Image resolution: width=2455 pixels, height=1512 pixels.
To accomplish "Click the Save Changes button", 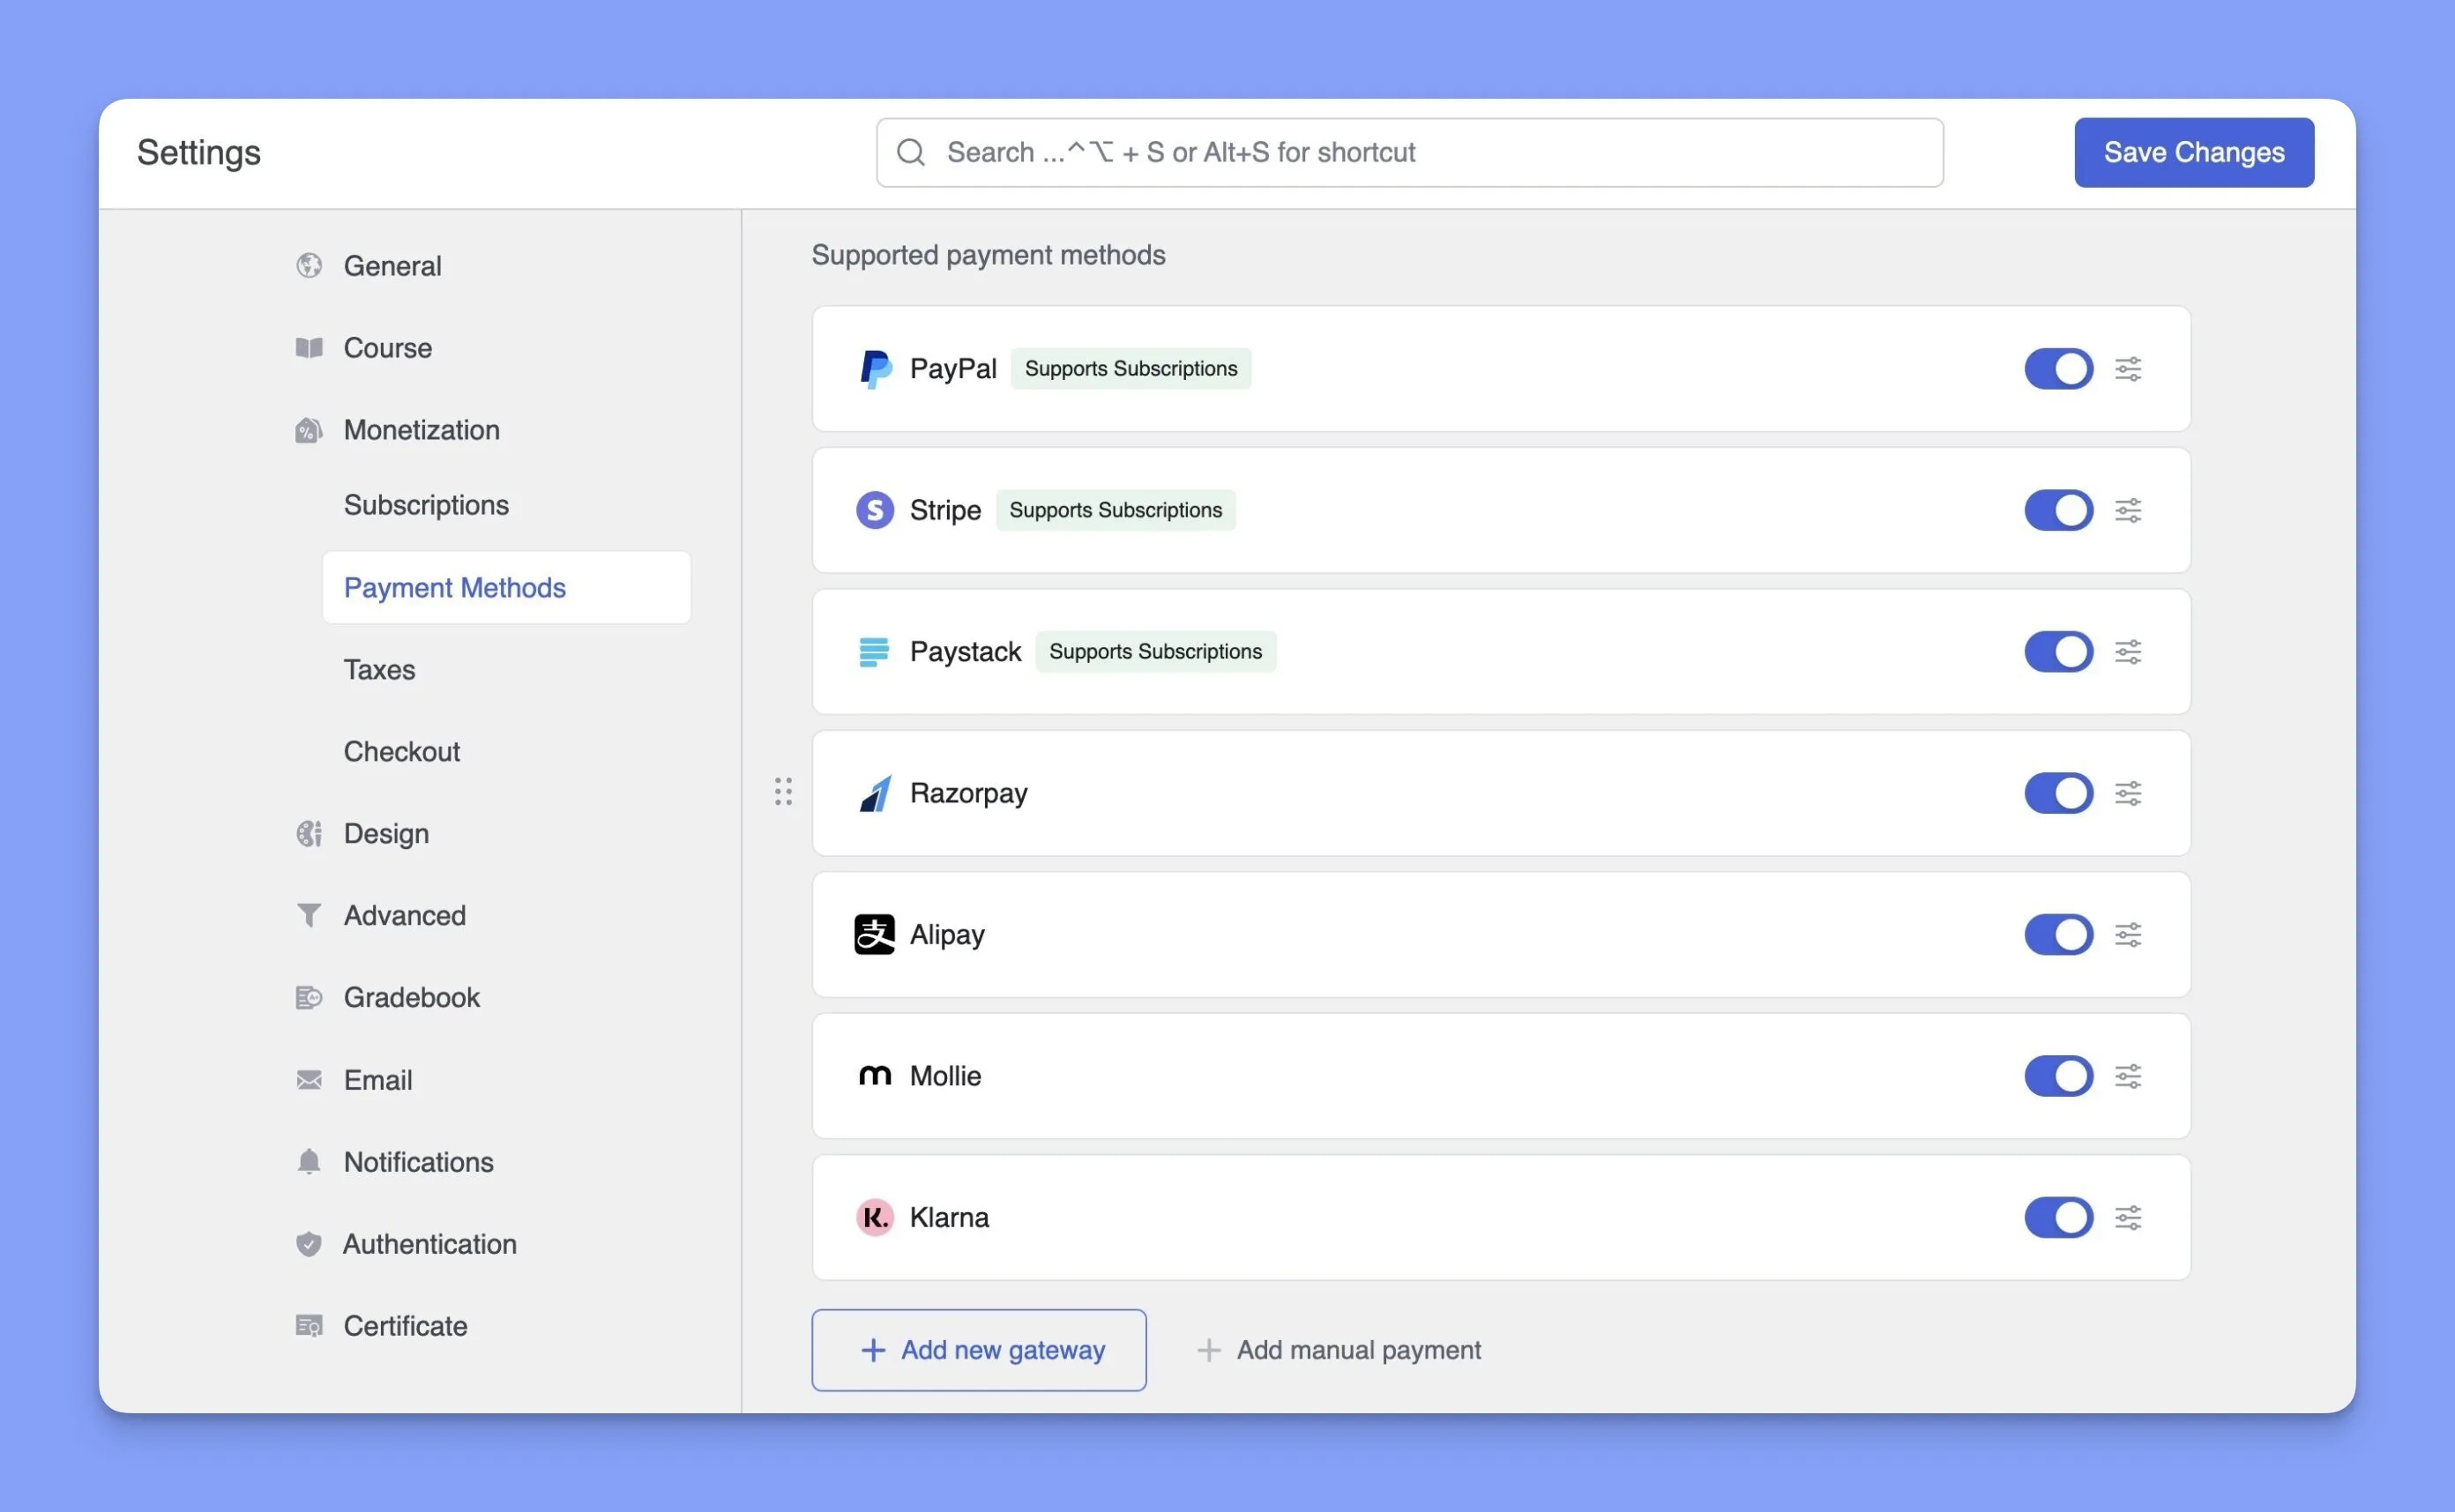I will point(2194,153).
